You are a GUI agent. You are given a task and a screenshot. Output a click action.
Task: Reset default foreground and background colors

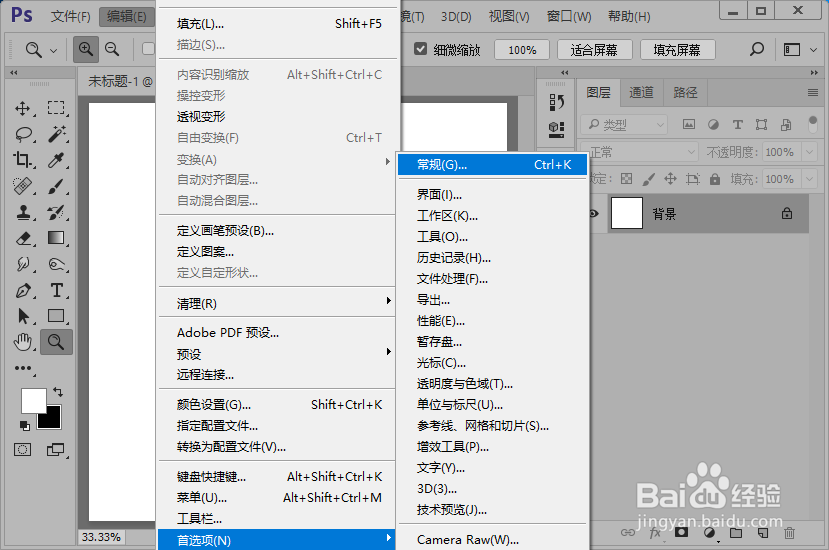[24, 425]
